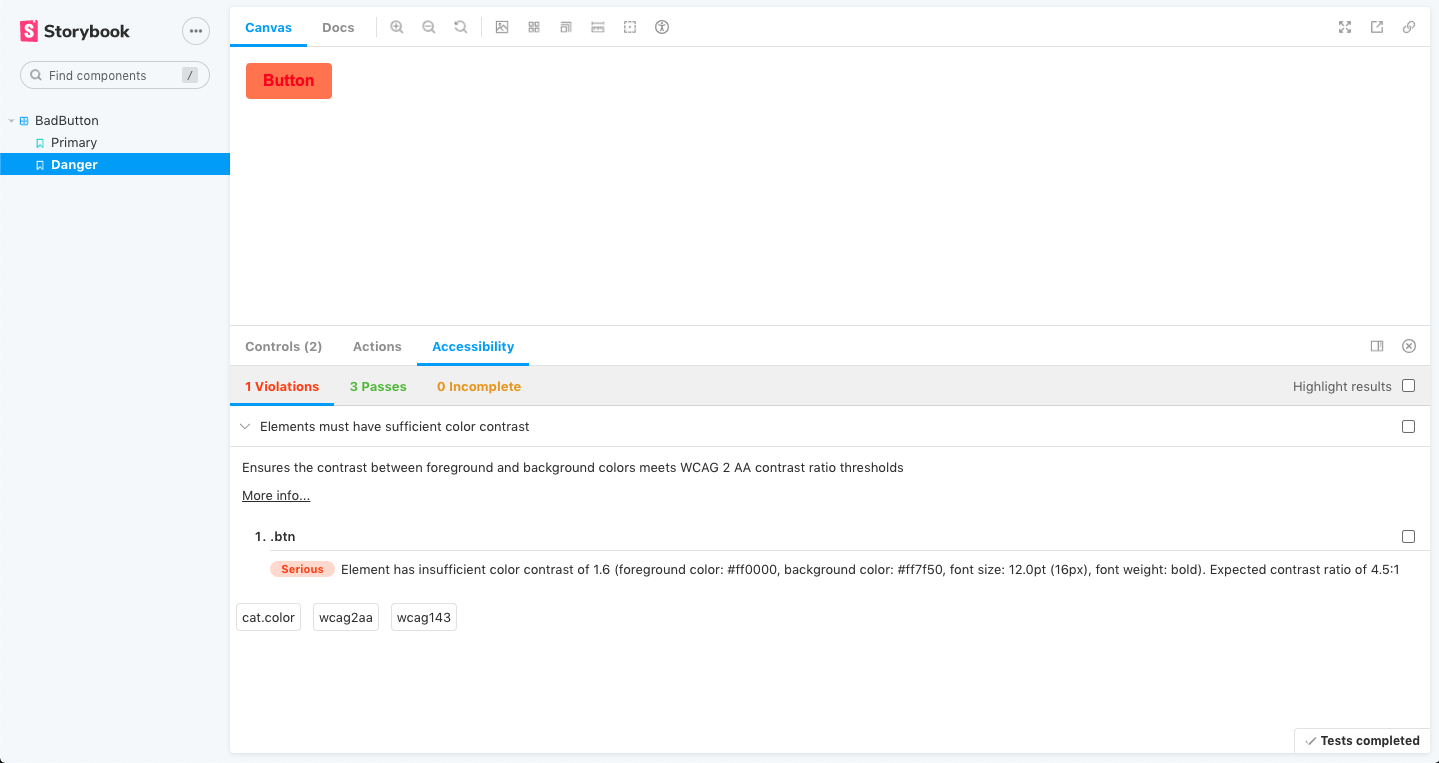Go fullscreen with the toolbar icon
The width and height of the screenshot is (1439, 763).
tap(1345, 27)
